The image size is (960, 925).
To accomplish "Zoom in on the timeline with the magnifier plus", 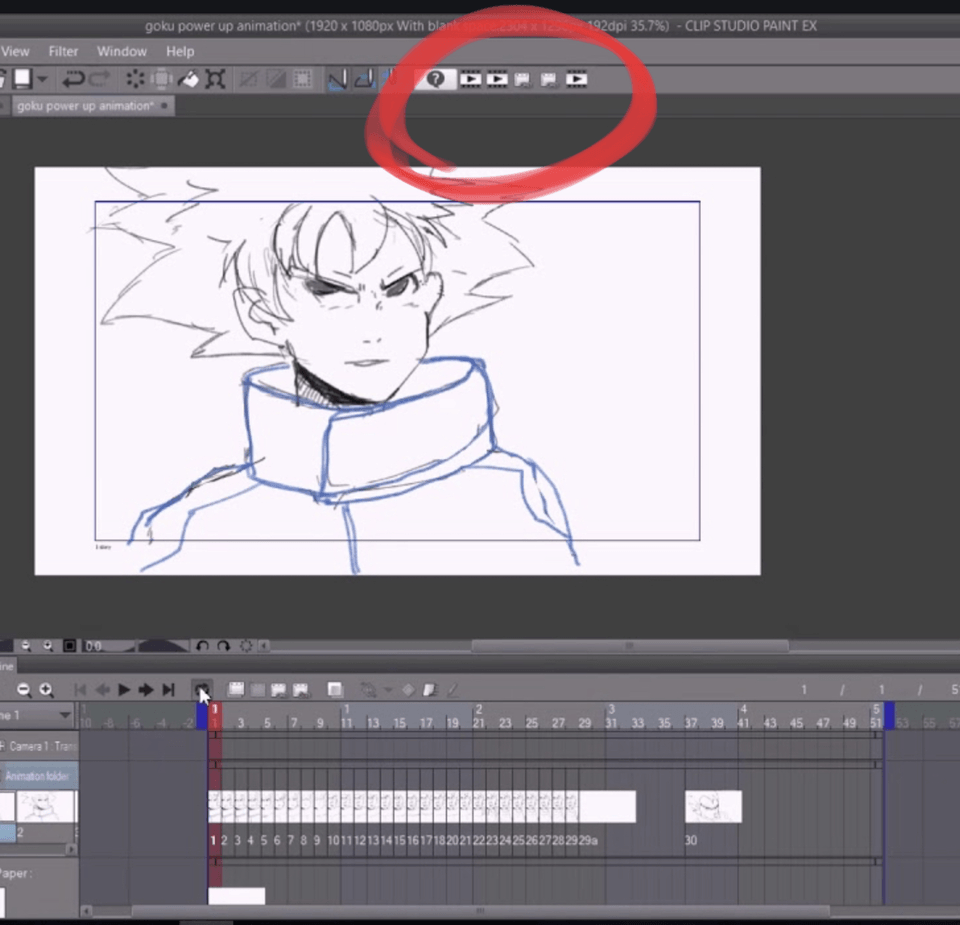I will [46, 690].
